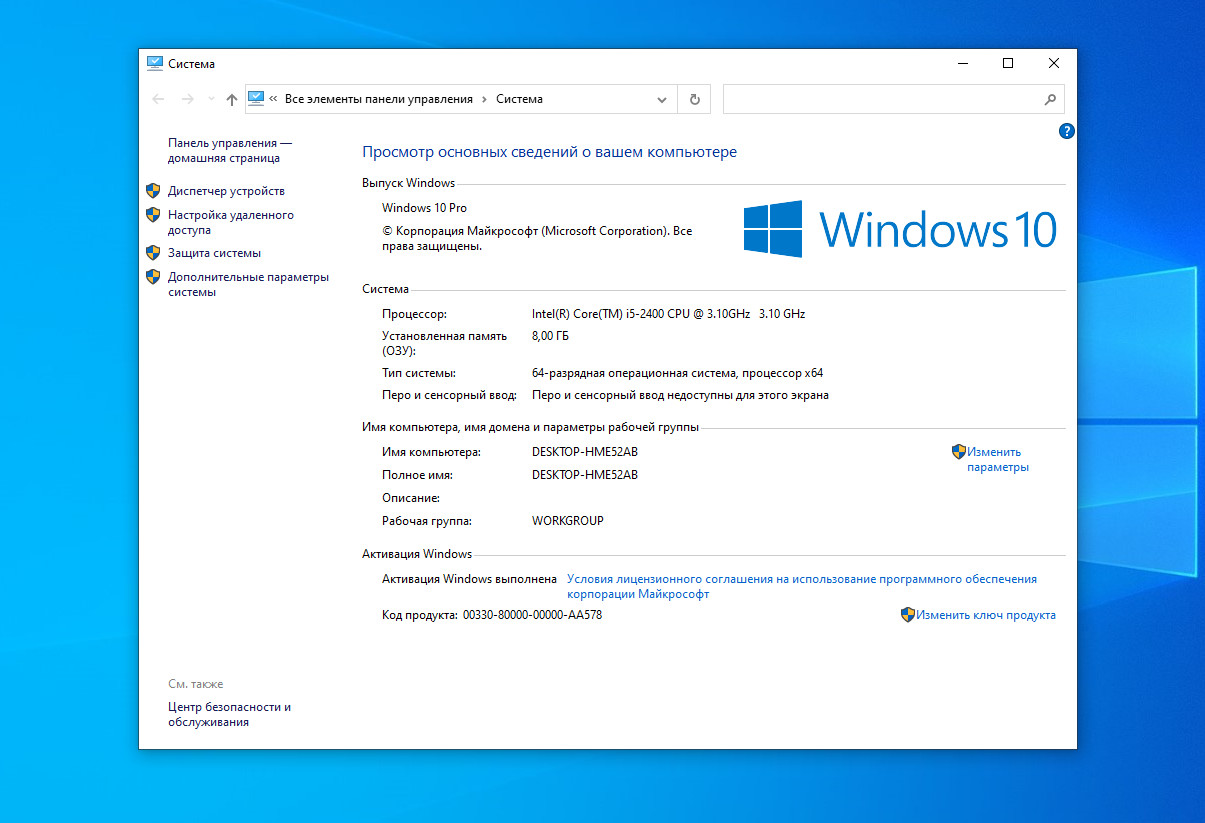The height and width of the screenshot is (823, 1205).
Task: Click the workgroup value 'WORKGROUP'
Action: [x=568, y=521]
